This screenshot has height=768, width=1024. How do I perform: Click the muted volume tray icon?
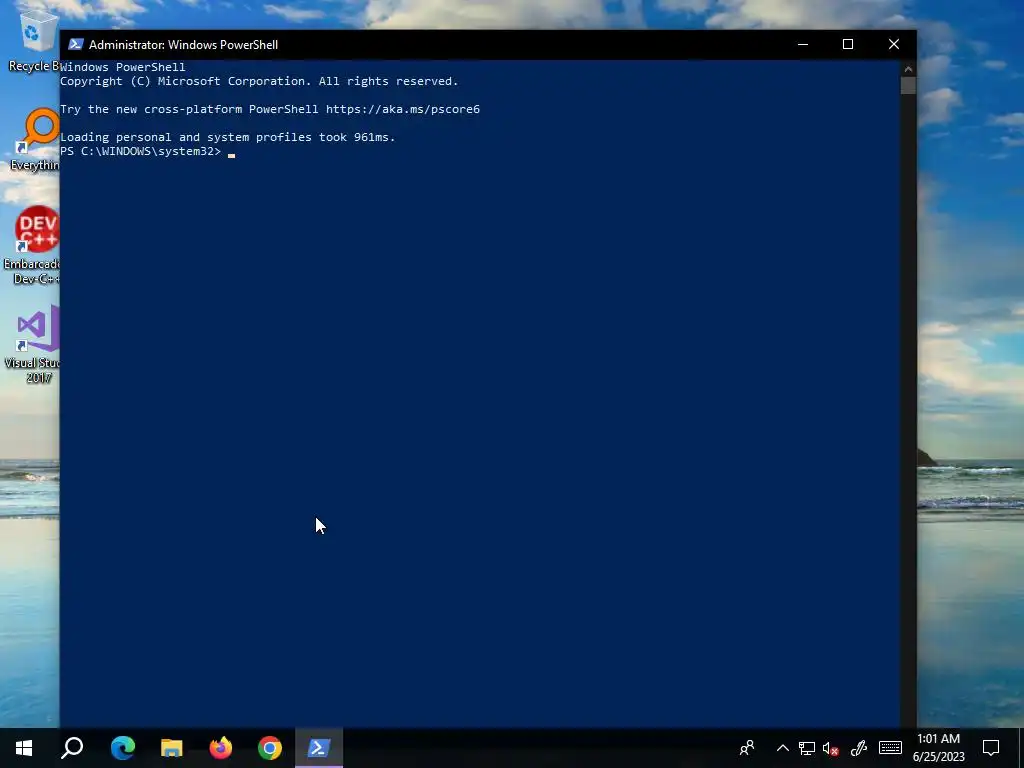(831, 748)
